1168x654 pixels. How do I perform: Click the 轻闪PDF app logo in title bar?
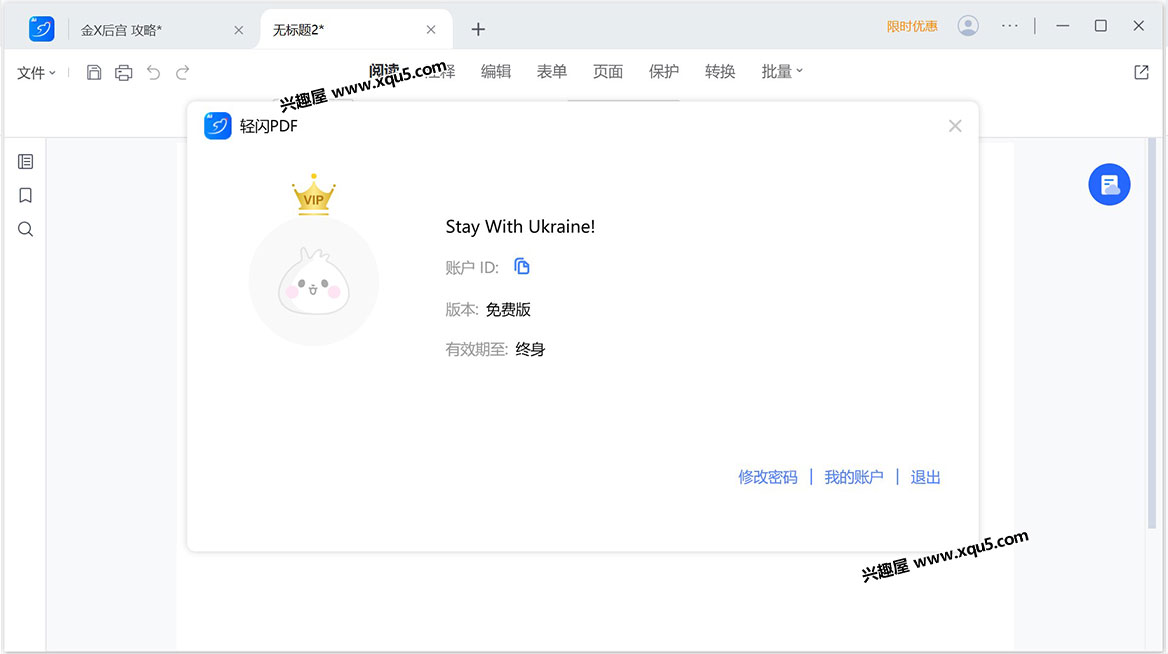coord(42,29)
